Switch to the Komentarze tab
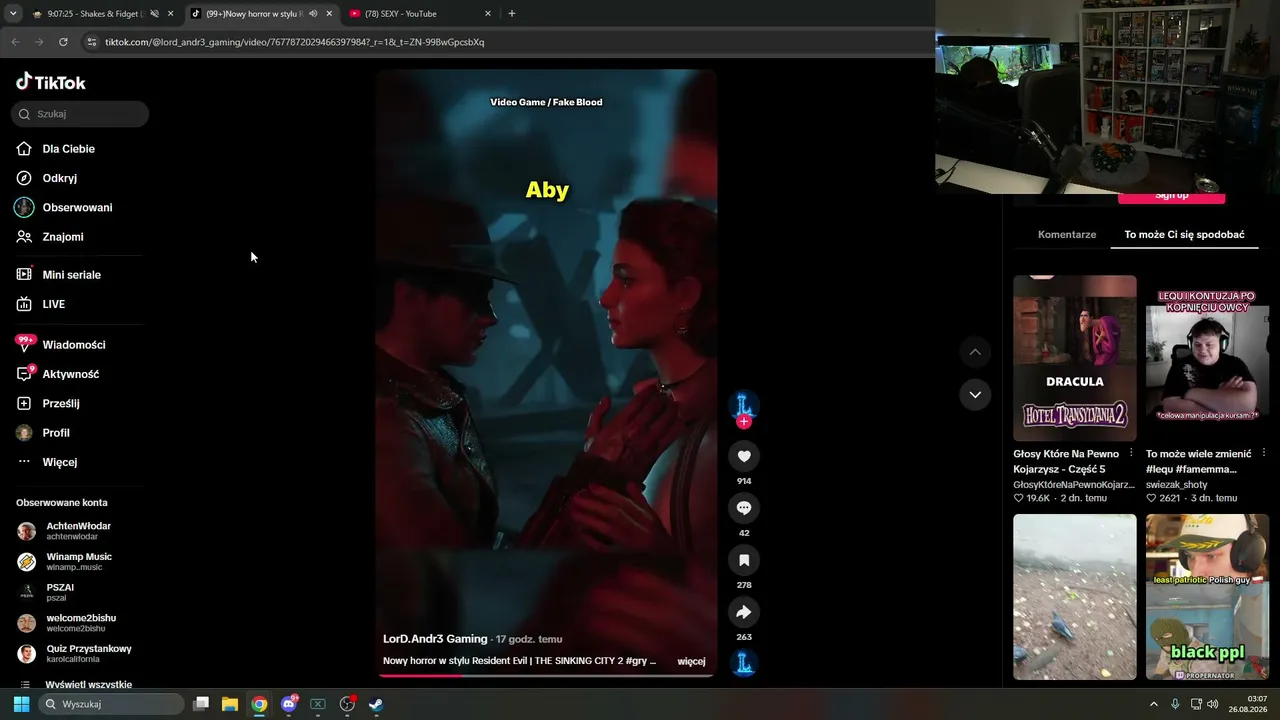Screen dimensions: 1280x720 pos(1067,235)
